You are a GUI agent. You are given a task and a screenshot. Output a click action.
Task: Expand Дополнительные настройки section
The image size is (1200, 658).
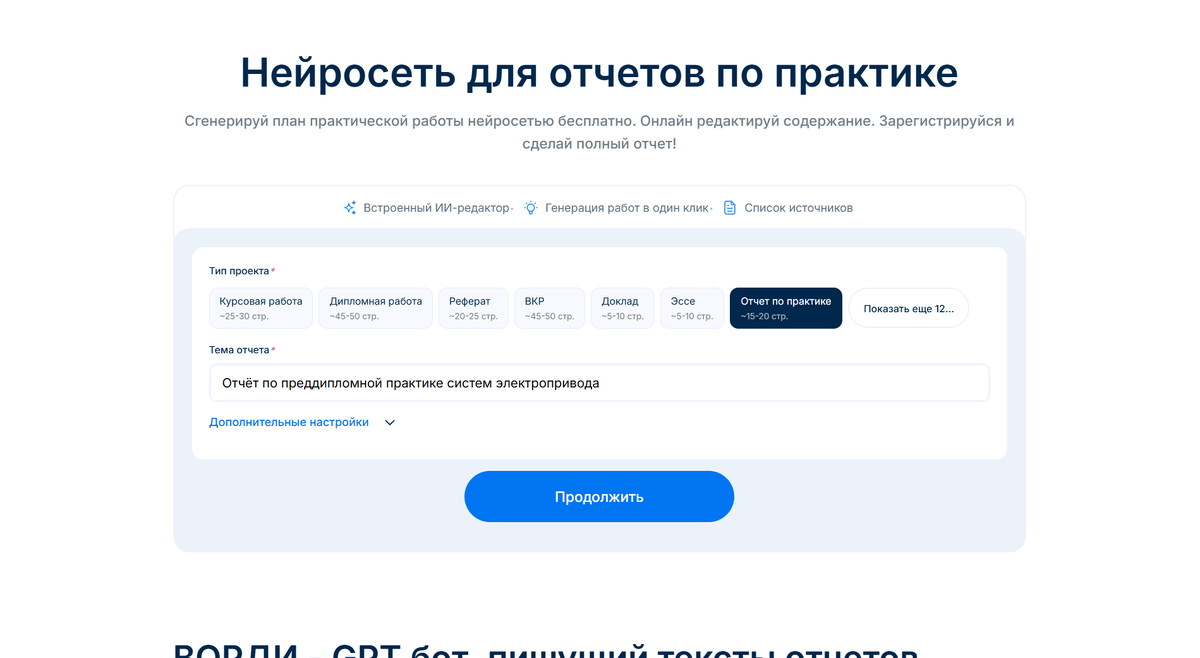coord(288,422)
